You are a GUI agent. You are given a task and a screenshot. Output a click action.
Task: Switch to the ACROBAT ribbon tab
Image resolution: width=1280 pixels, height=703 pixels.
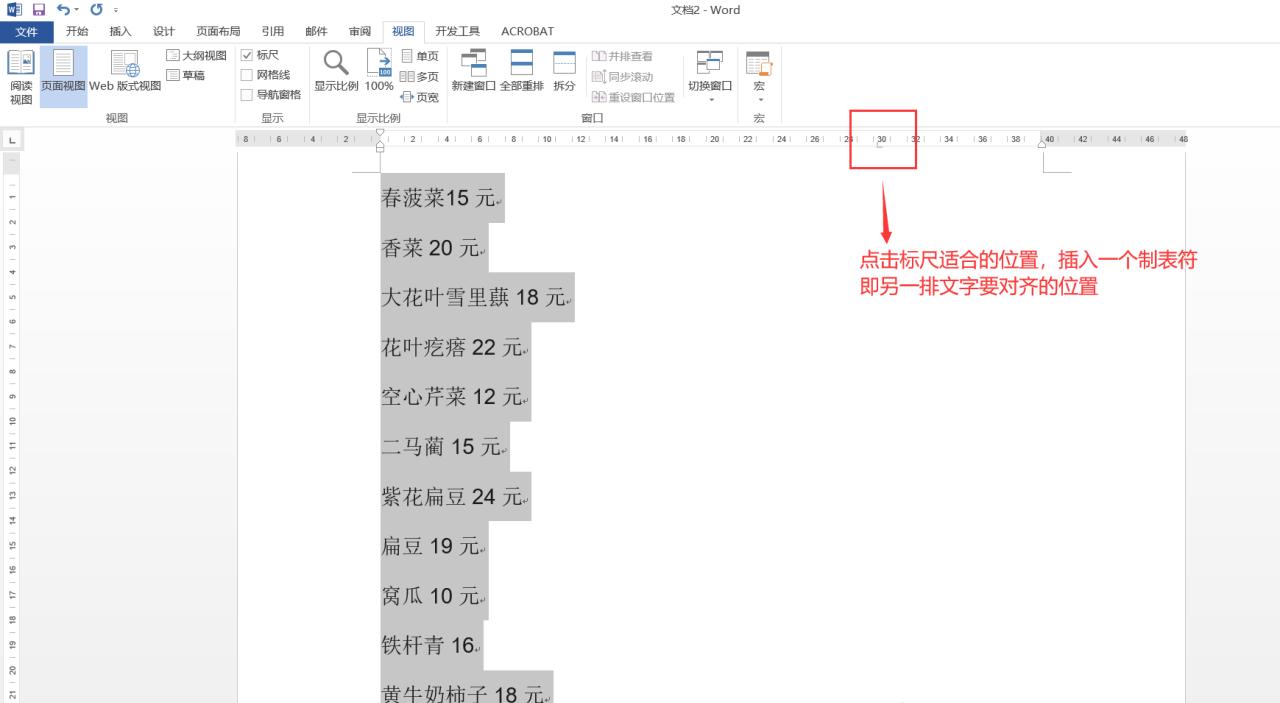[x=527, y=32]
